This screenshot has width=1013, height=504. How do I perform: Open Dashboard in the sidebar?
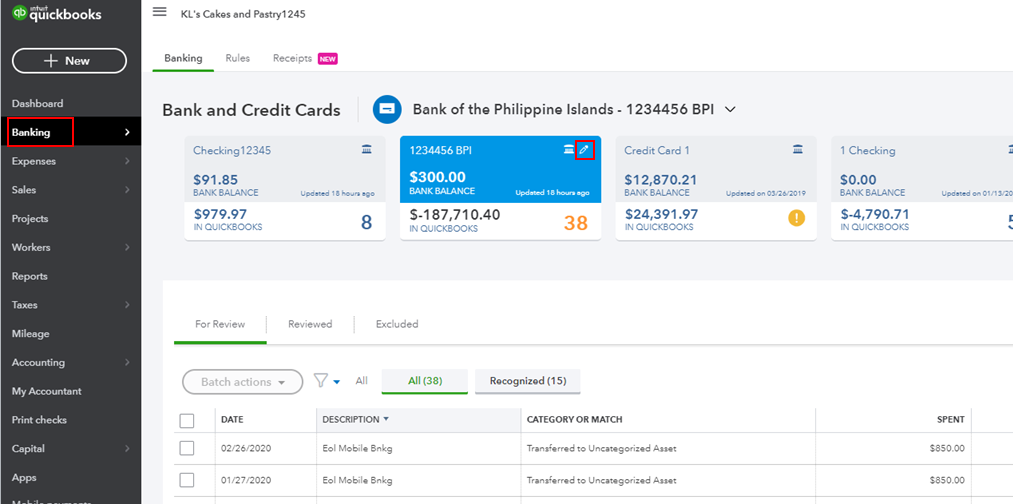[37, 103]
